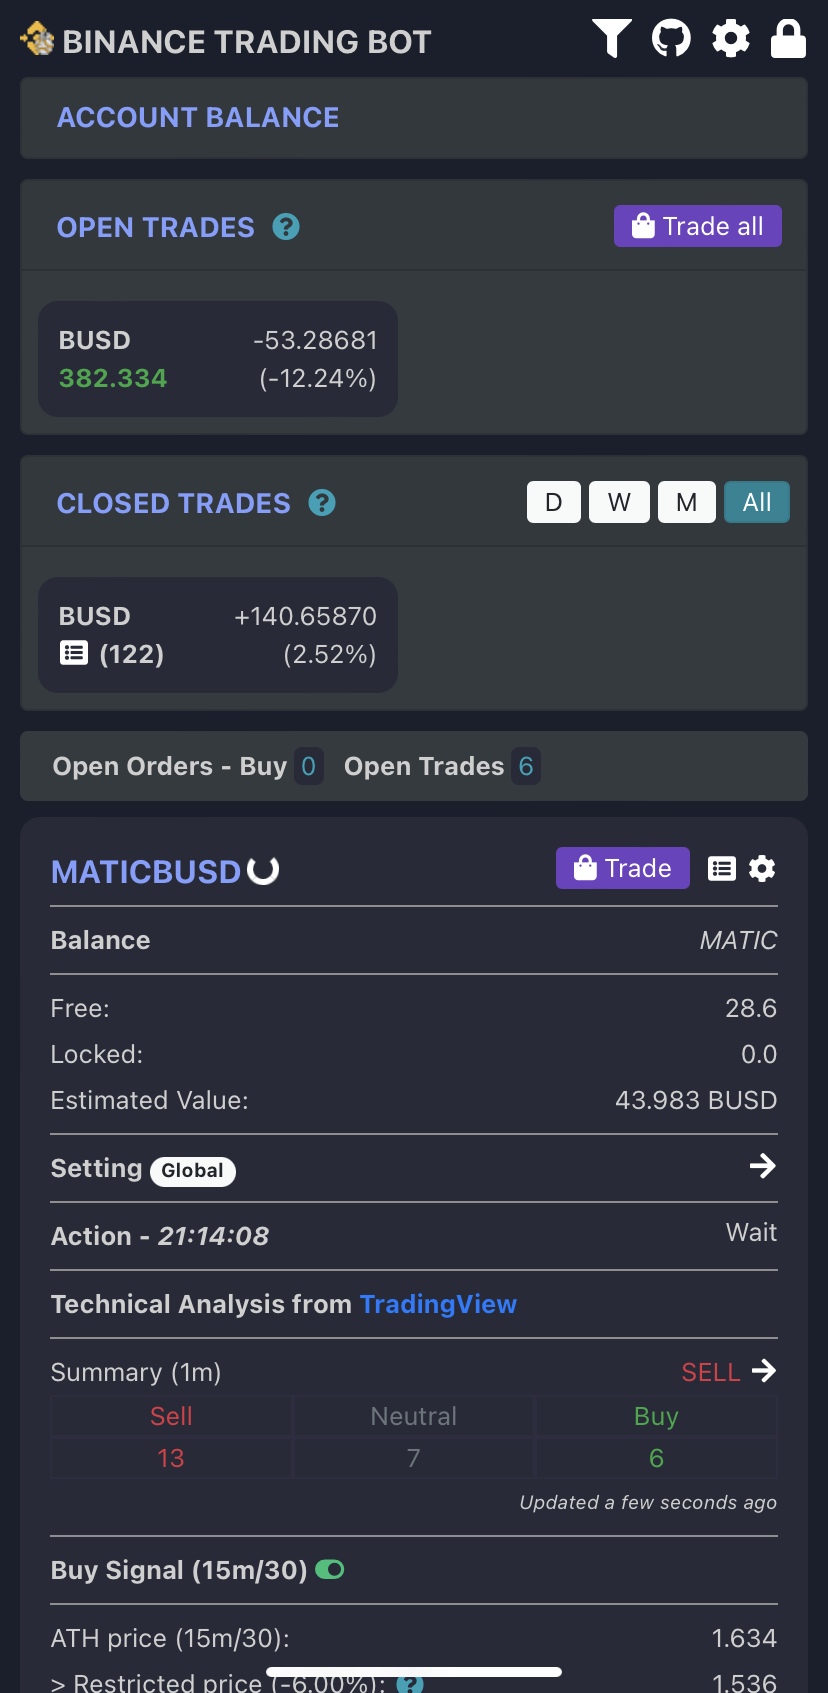Open the Global setting via its arrow

pos(763,1166)
